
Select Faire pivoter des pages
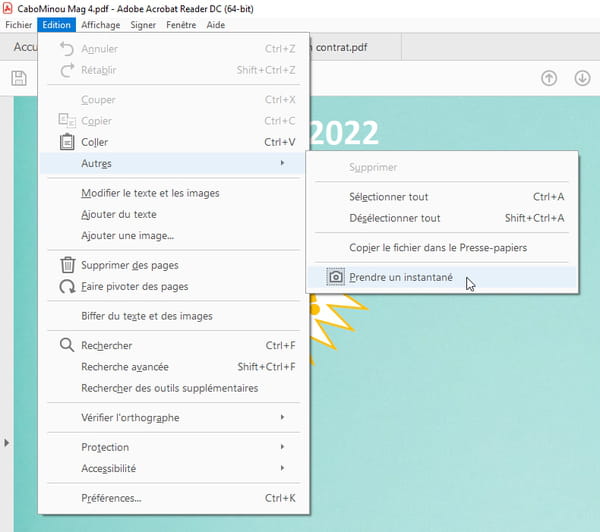pyautogui.click(x=173, y=286)
